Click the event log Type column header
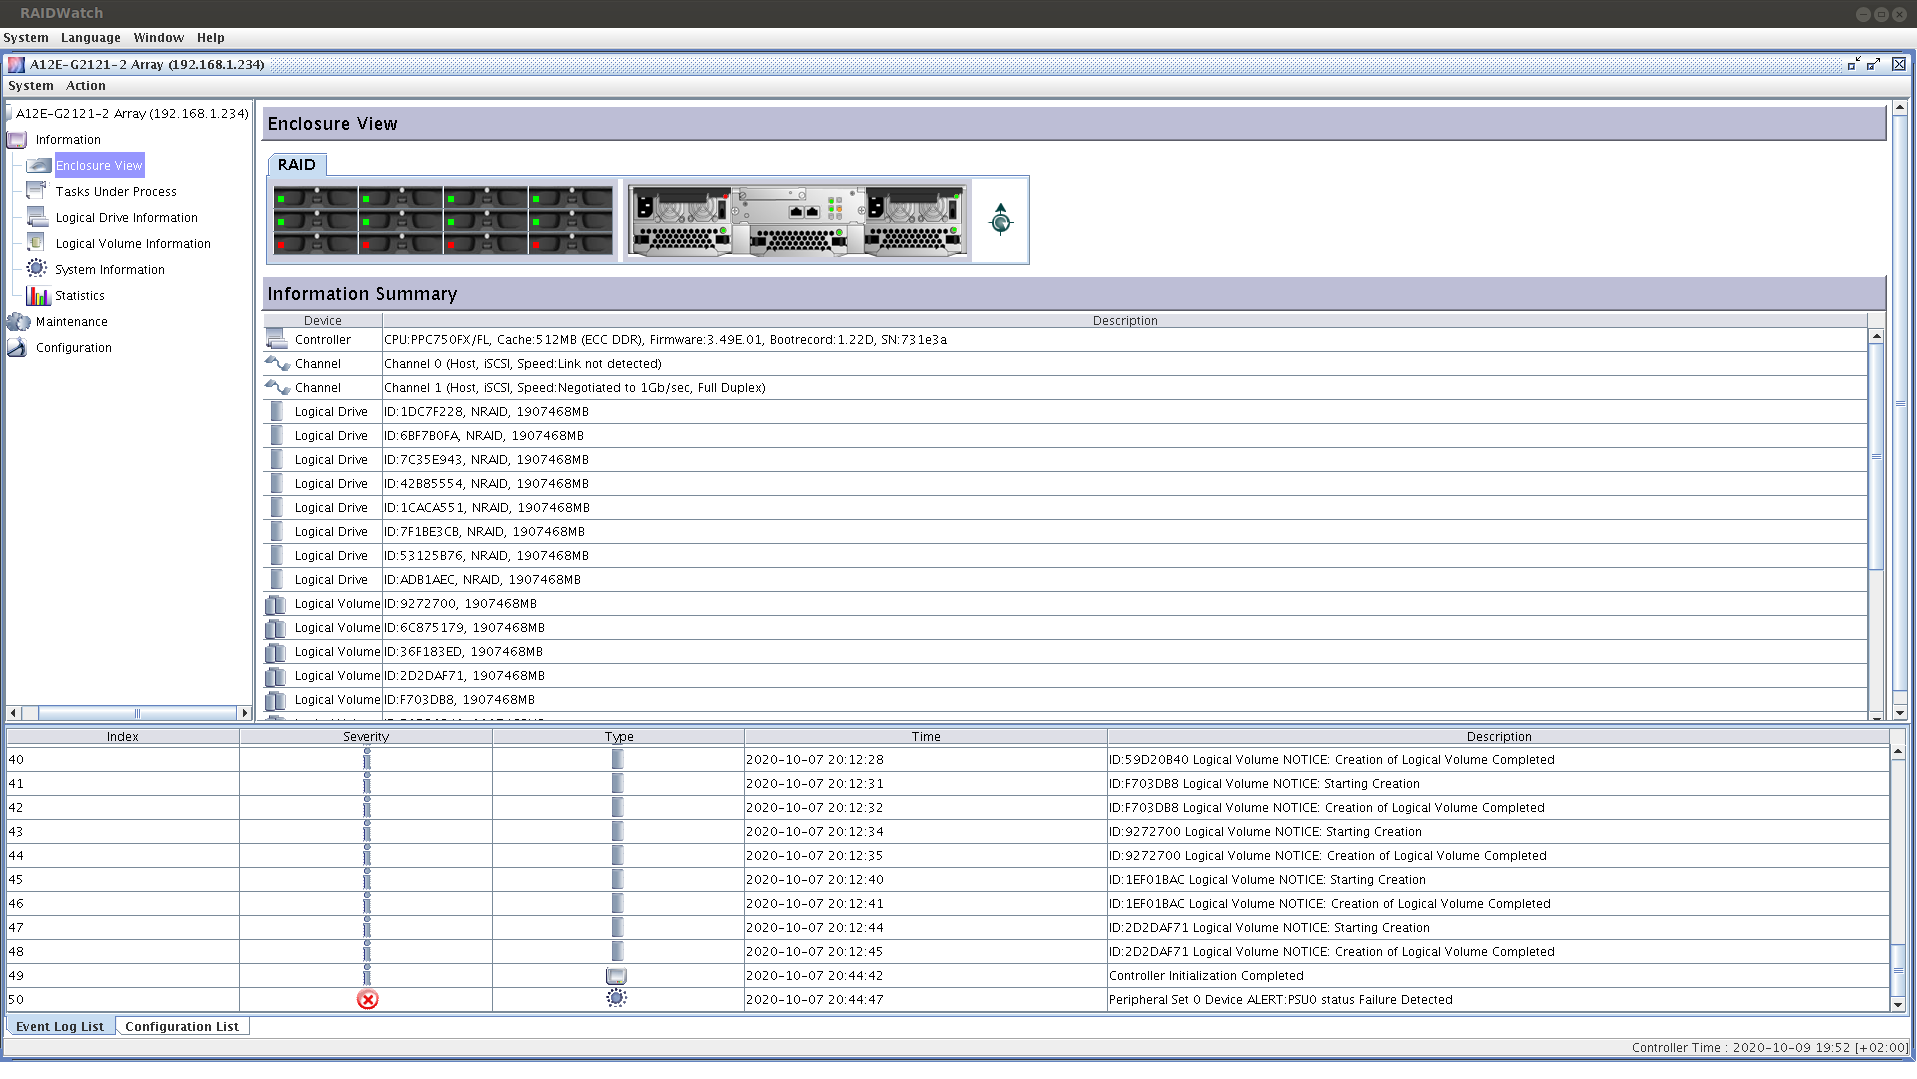The height and width of the screenshot is (1079, 1917). (619, 737)
